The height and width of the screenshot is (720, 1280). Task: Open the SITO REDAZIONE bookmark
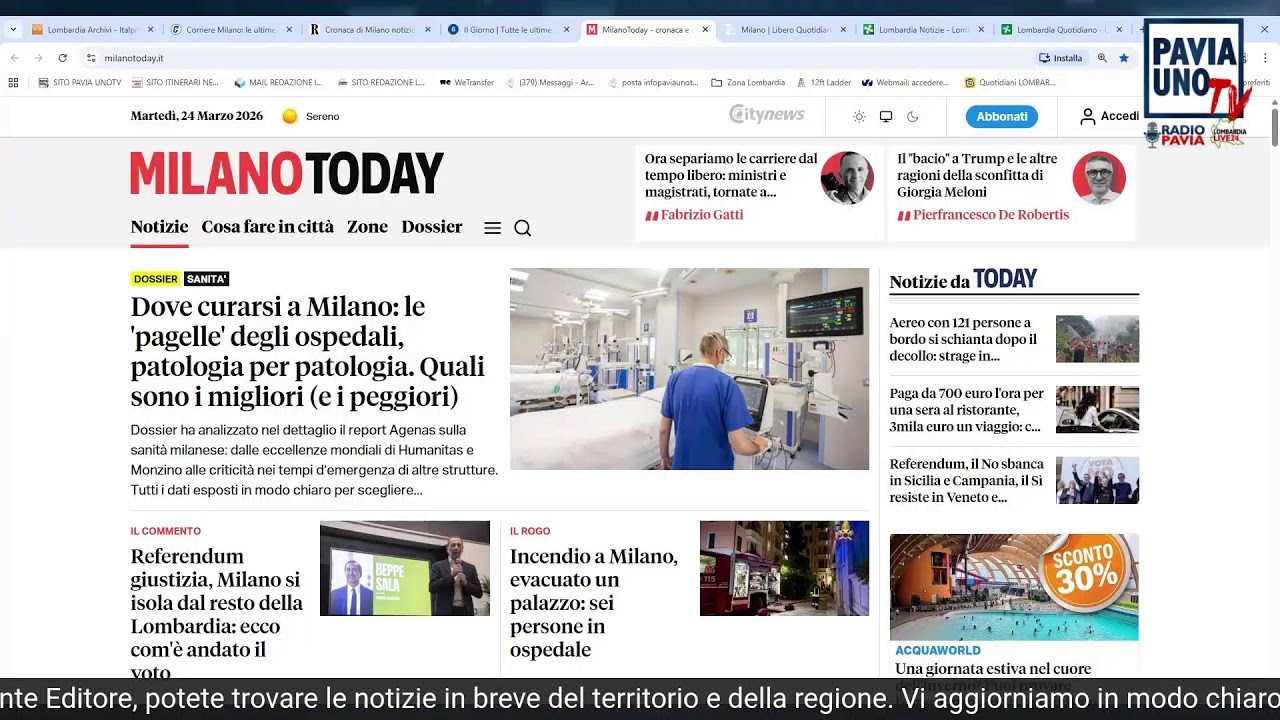[381, 82]
